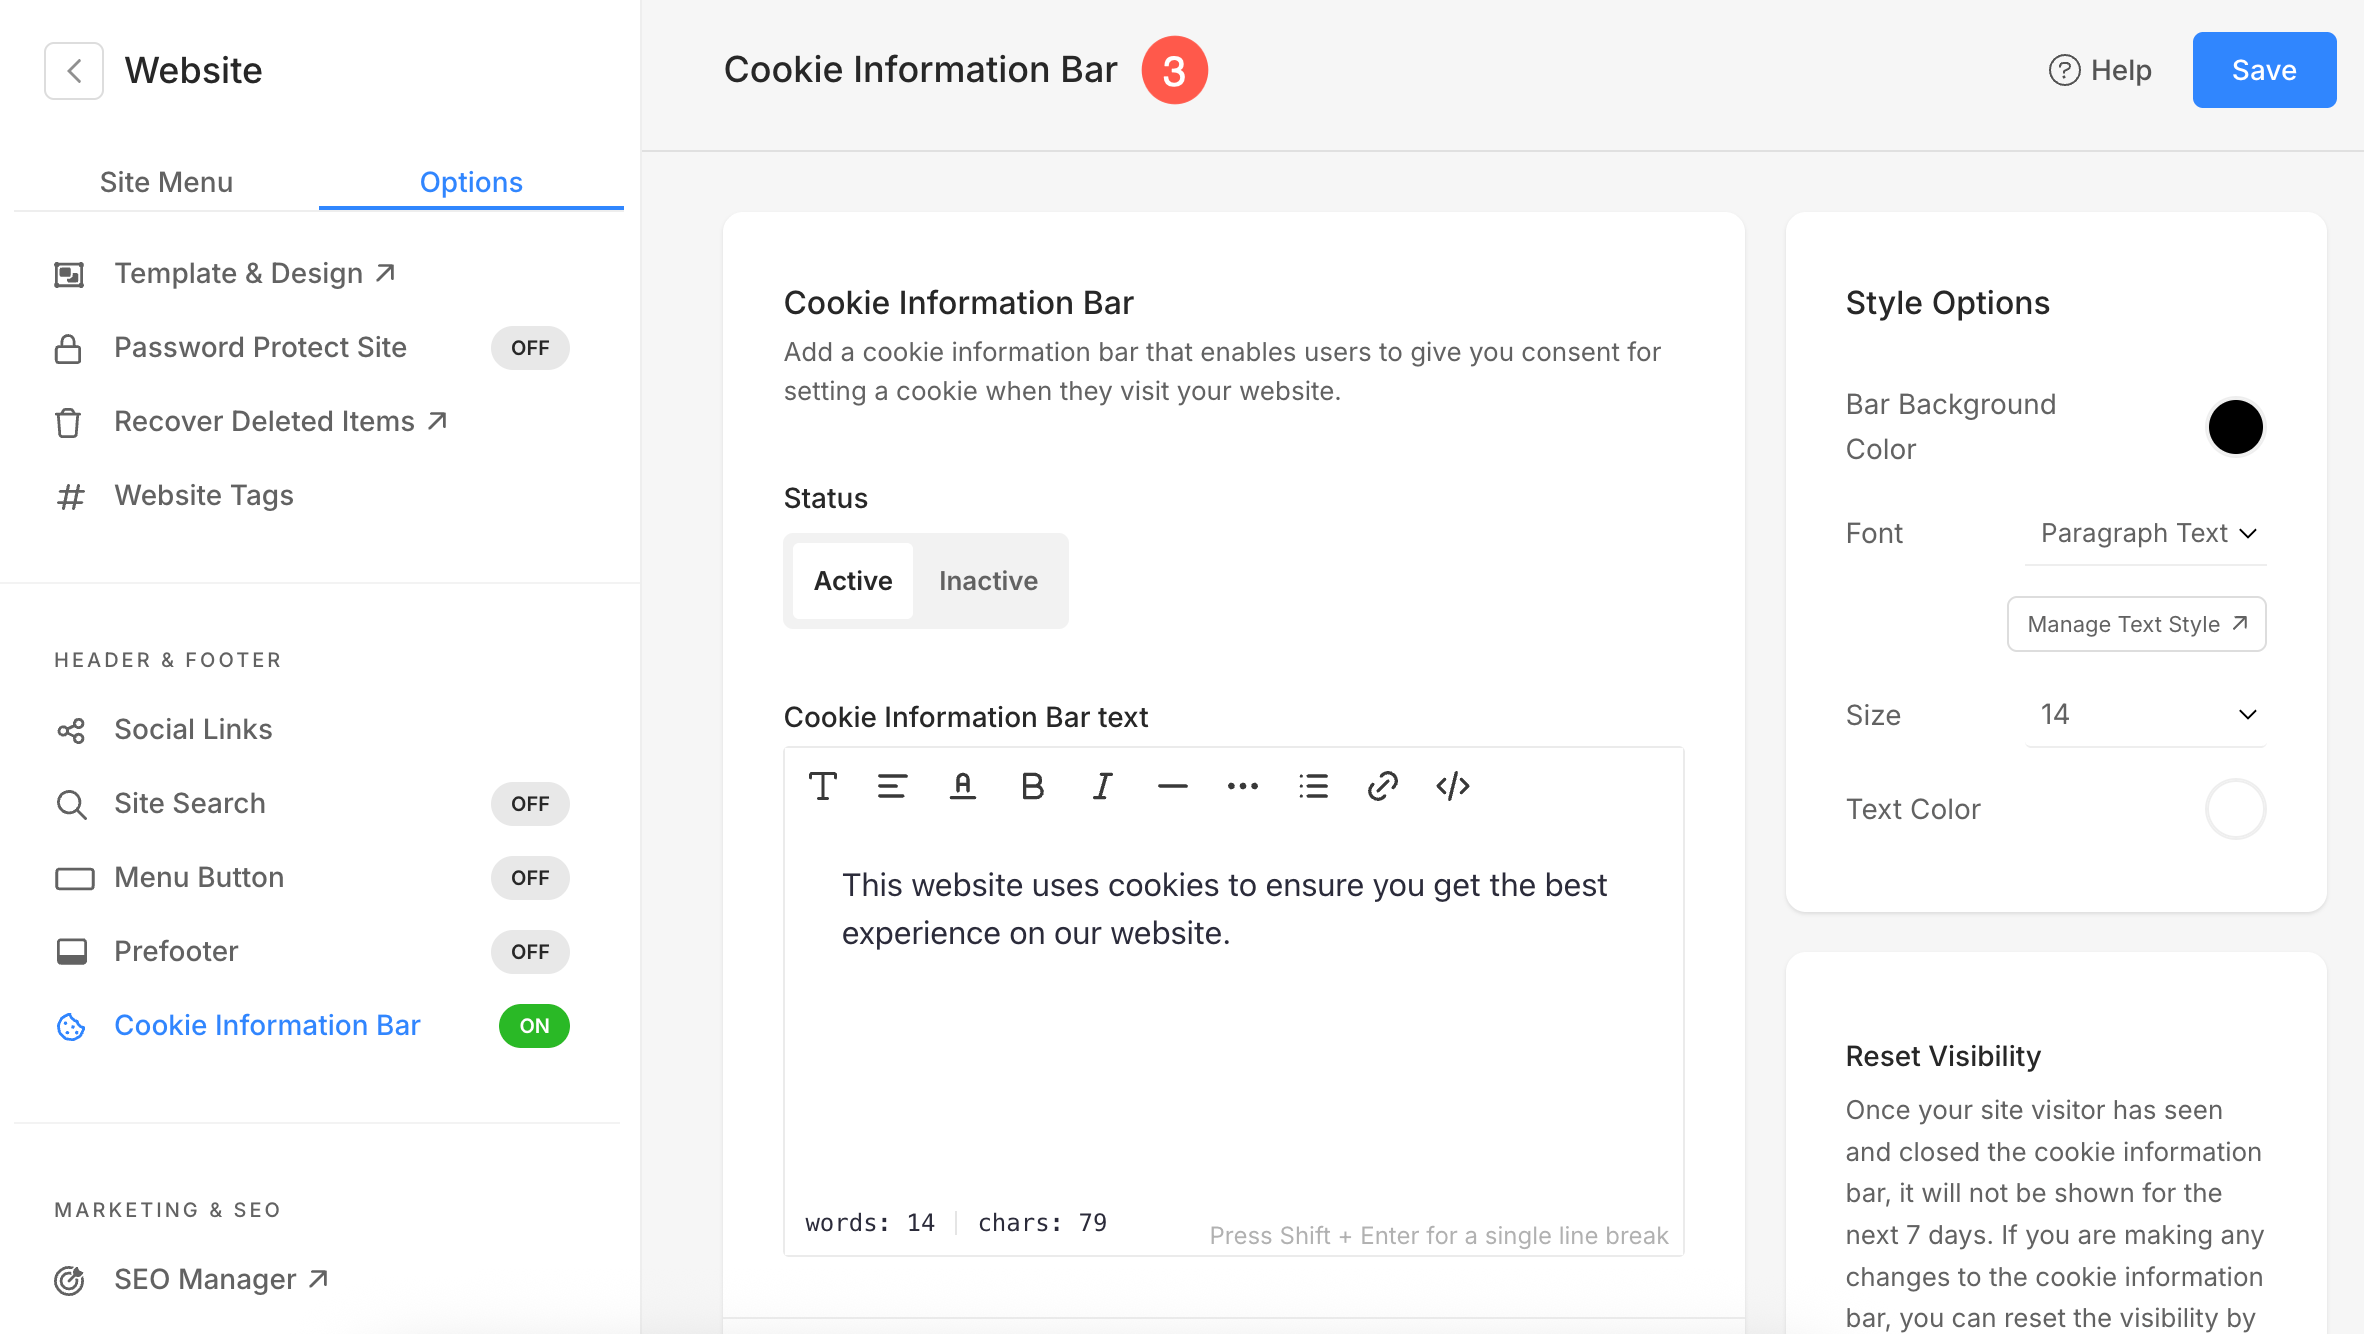This screenshot has width=2364, height=1334.
Task: Insert a link using the link icon
Action: pyautogui.click(x=1382, y=787)
